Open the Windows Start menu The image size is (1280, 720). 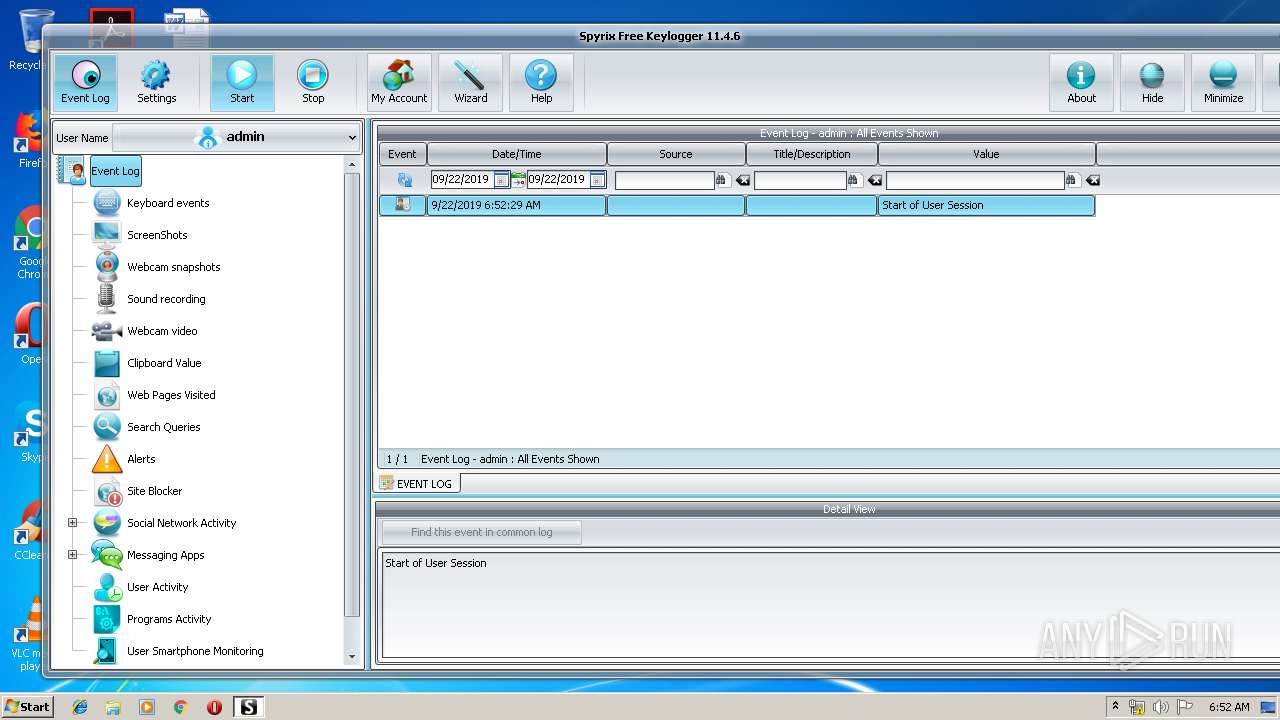pos(27,706)
